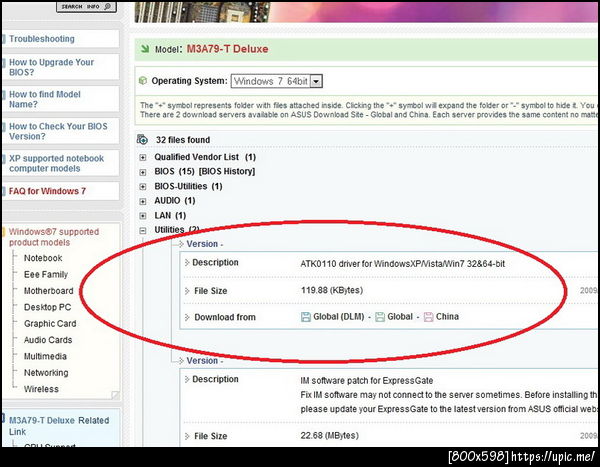The image size is (600, 467).
Task: Click the 22.68 (MBytes) file size value
Action: pos(329,435)
